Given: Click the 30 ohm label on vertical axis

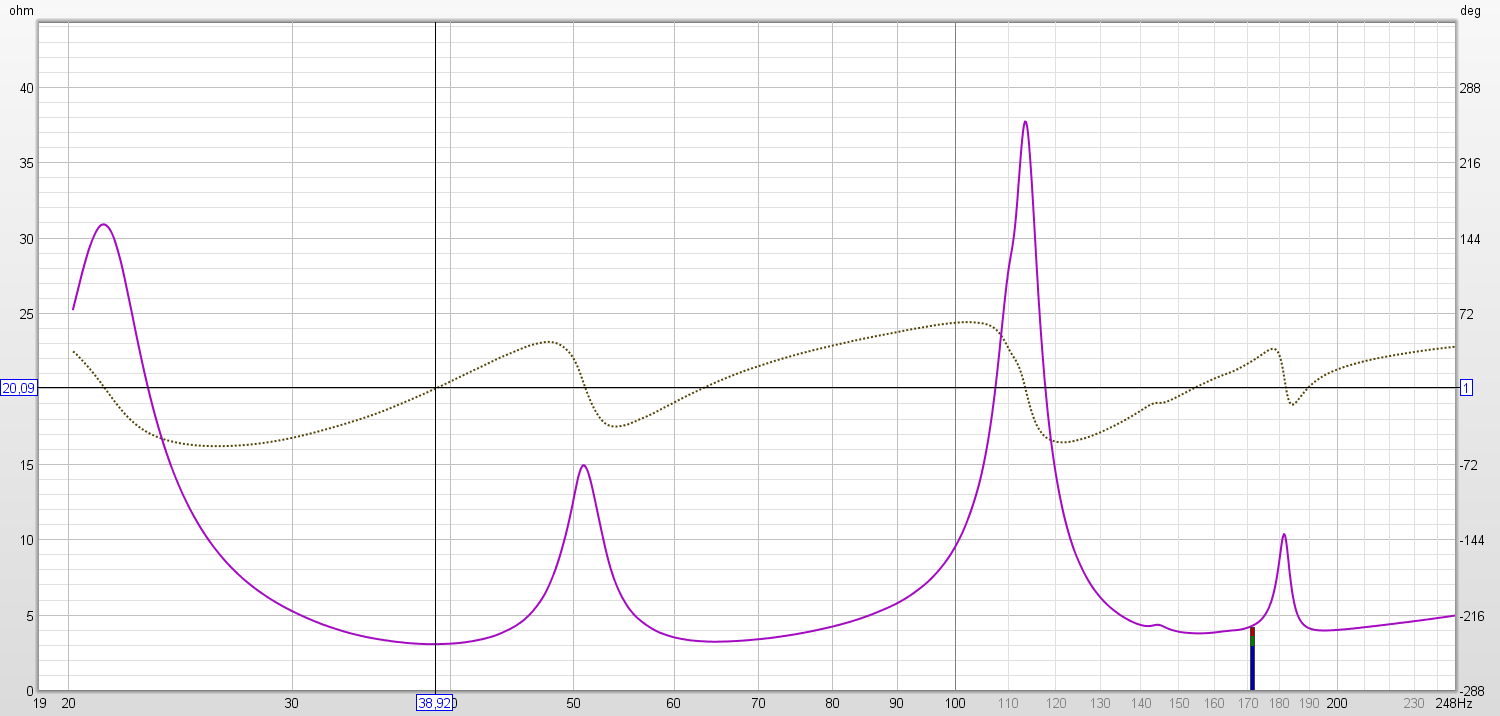Looking at the screenshot, I should pyautogui.click(x=27, y=239).
